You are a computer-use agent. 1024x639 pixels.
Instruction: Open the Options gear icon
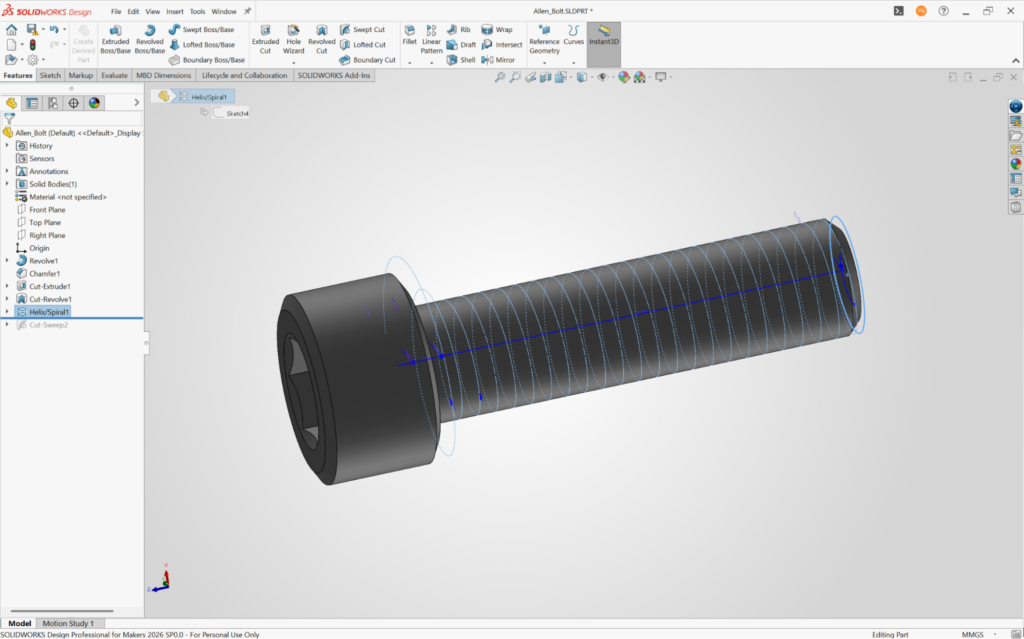32,59
